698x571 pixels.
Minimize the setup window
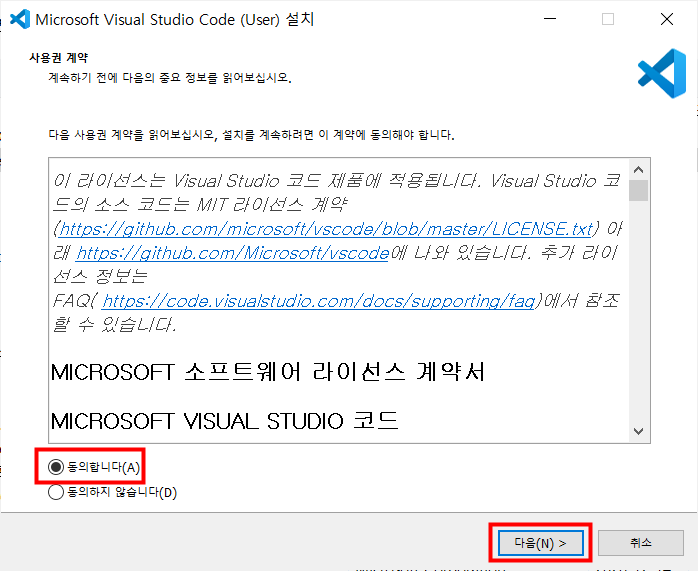(x=550, y=19)
